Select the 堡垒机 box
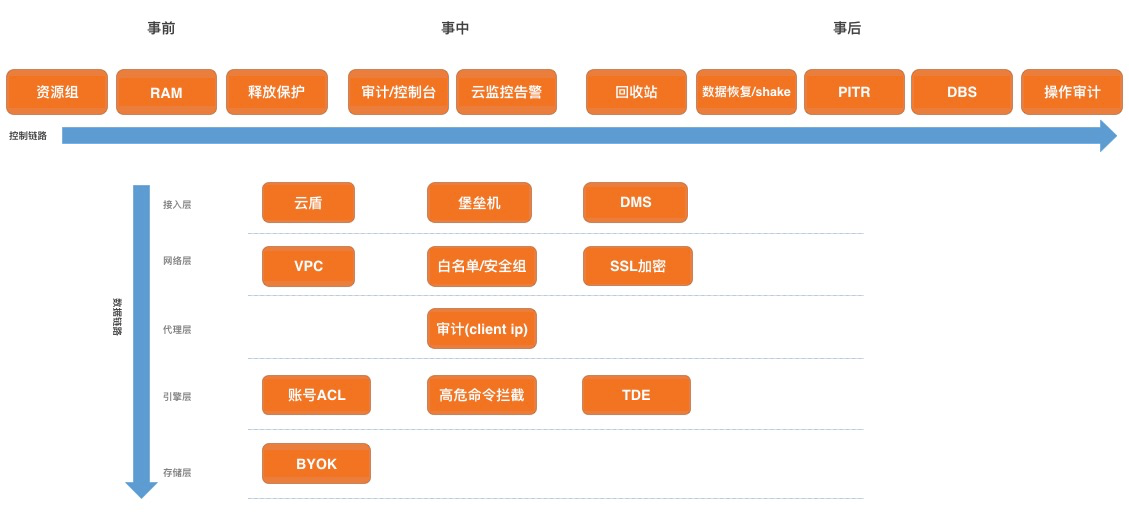This screenshot has height=514, width=1129. 479,202
